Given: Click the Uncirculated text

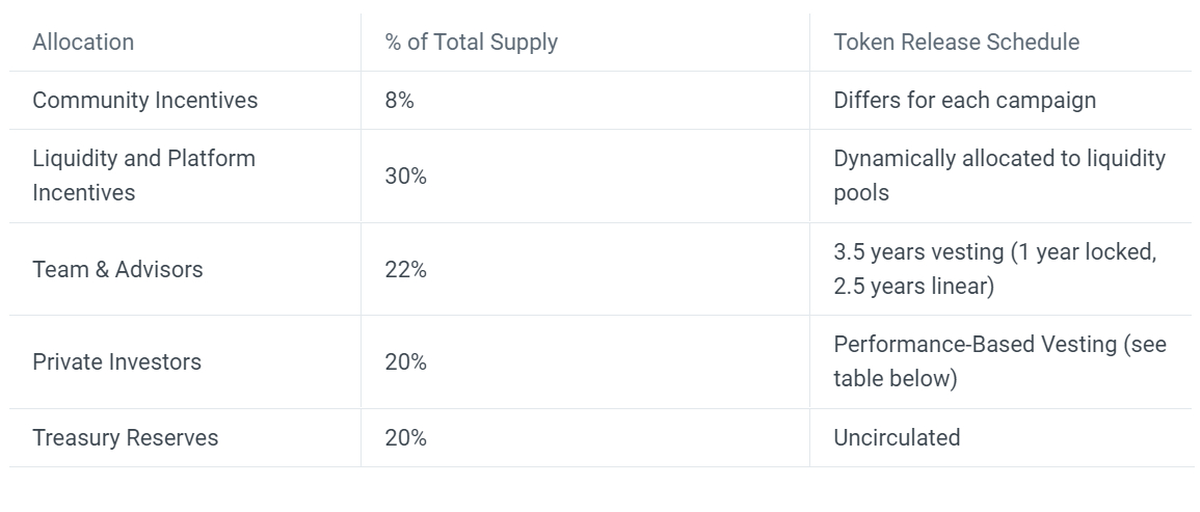Looking at the screenshot, I should 896,437.
